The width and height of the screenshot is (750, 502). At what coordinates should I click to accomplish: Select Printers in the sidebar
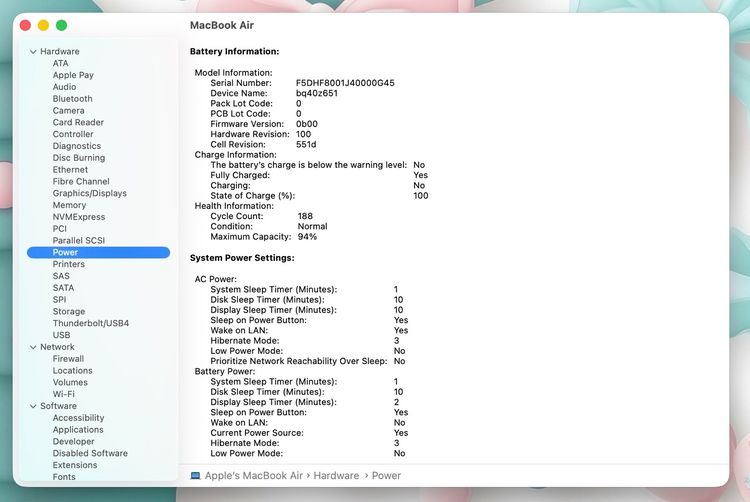pos(68,264)
